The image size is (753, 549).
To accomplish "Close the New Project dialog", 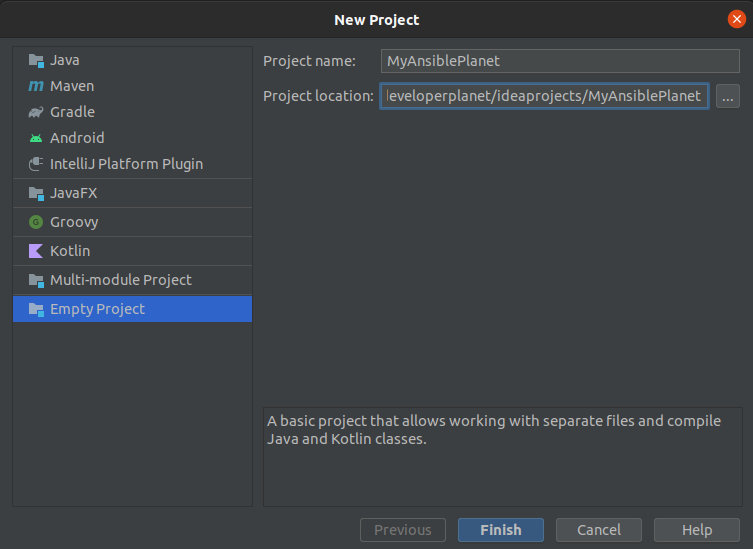I will click(737, 19).
